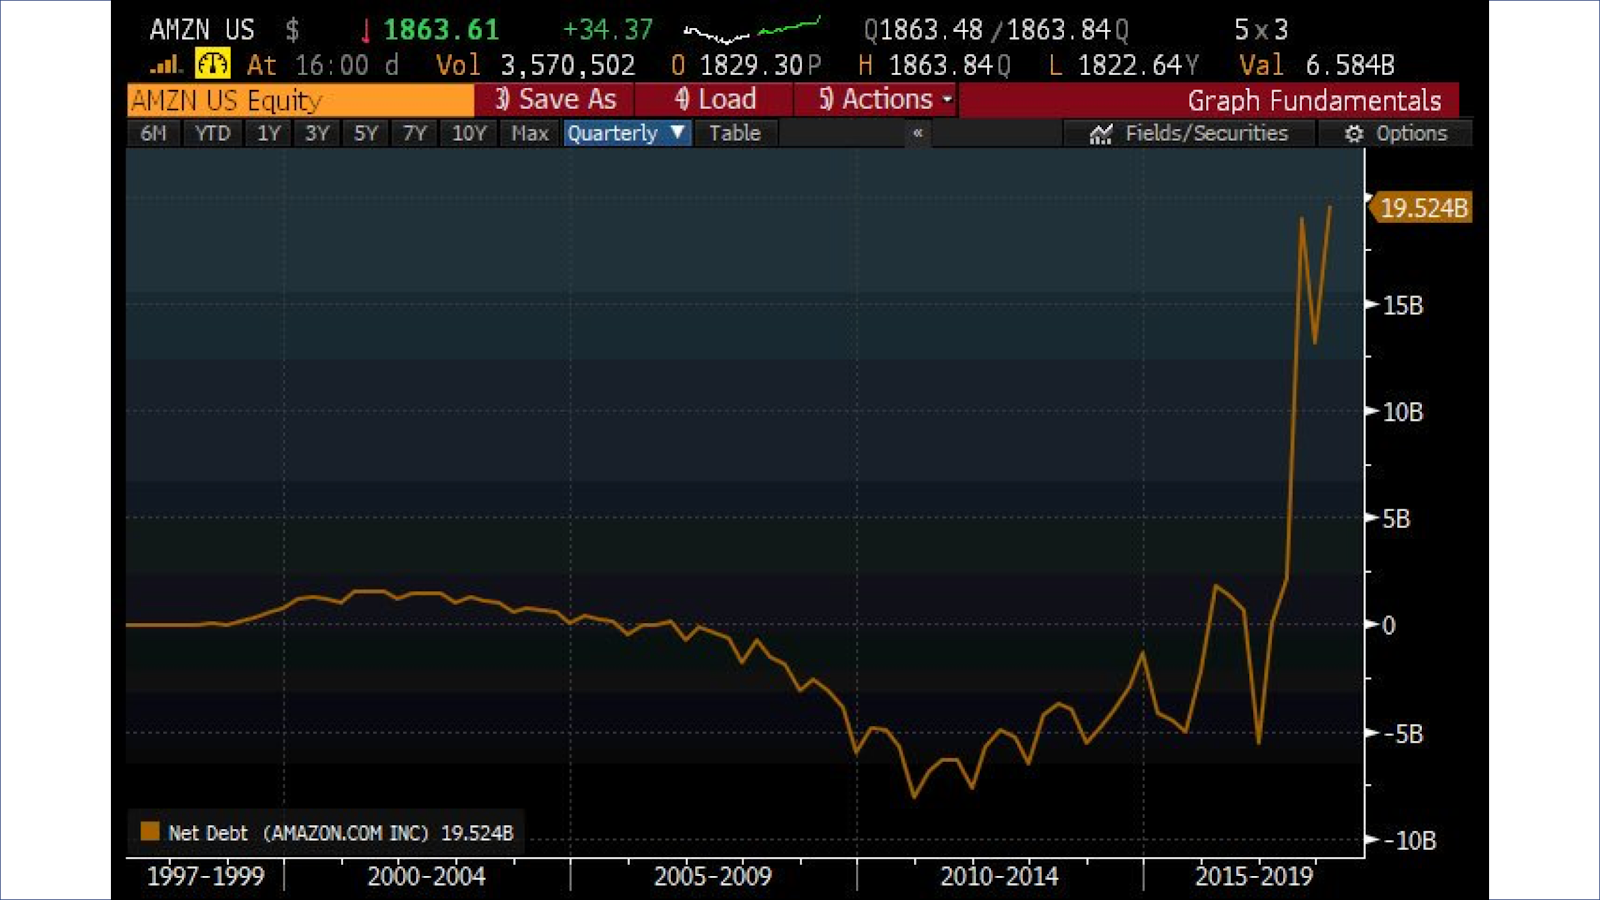This screenshot has width=1600, height=900.
Task: Open the Quarterly periodicity dropdown
Action: (627, 133)
